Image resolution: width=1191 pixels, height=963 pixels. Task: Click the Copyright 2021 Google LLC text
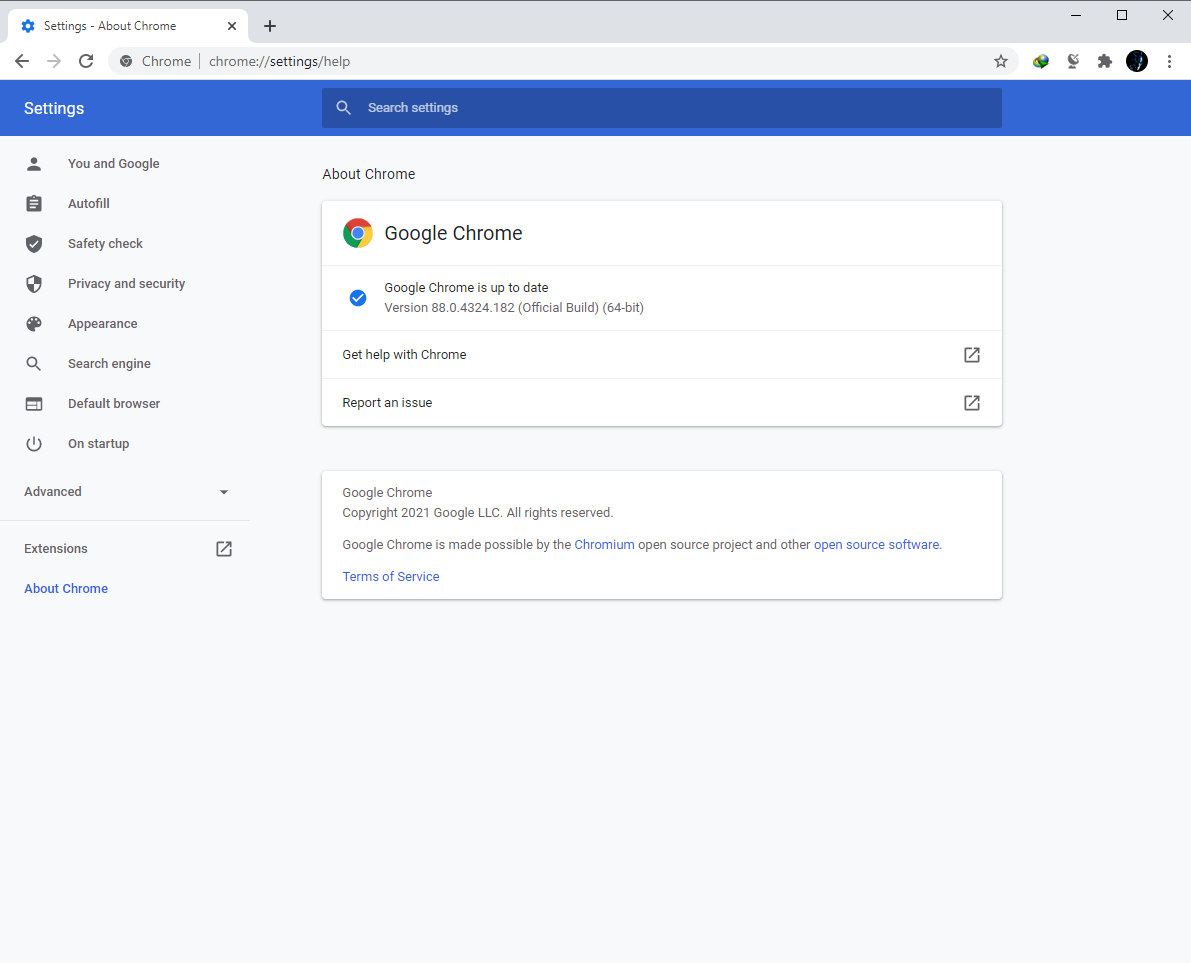click(477, 513)
